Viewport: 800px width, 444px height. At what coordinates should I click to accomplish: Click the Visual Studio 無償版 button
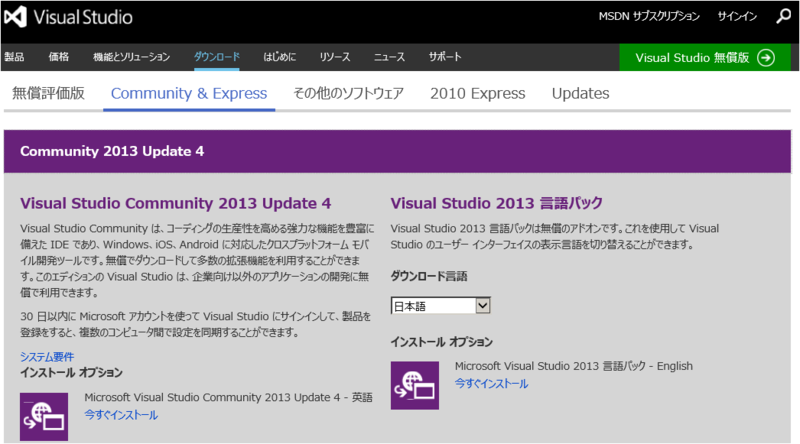705,57
